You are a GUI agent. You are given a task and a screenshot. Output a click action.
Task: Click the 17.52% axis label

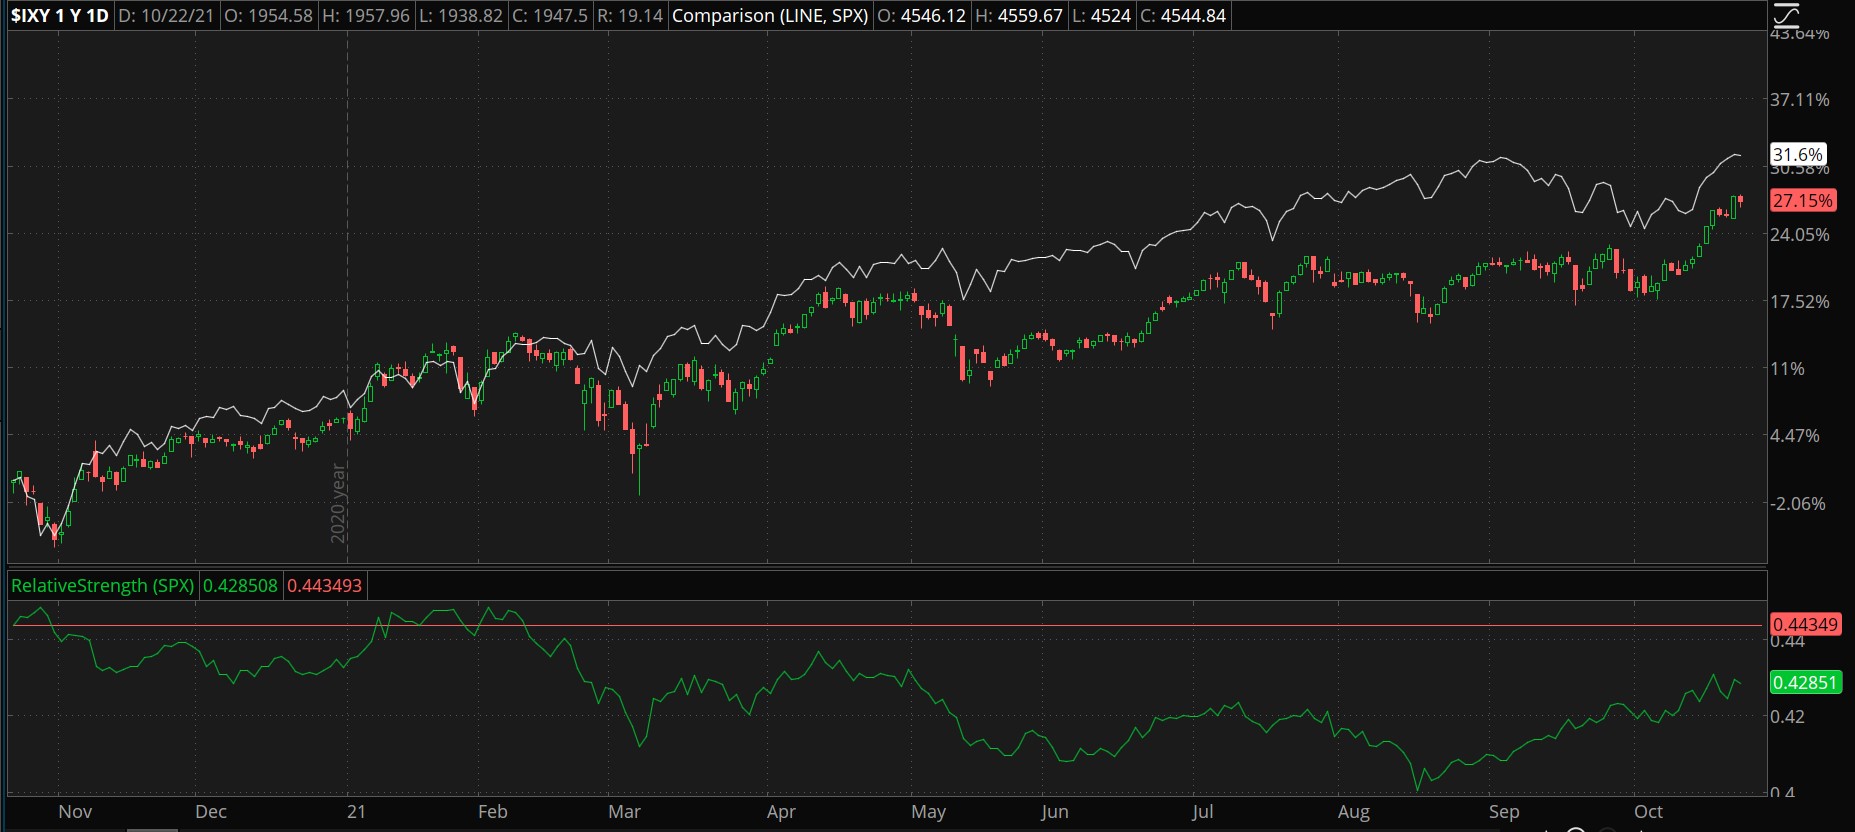point(1800,302)
